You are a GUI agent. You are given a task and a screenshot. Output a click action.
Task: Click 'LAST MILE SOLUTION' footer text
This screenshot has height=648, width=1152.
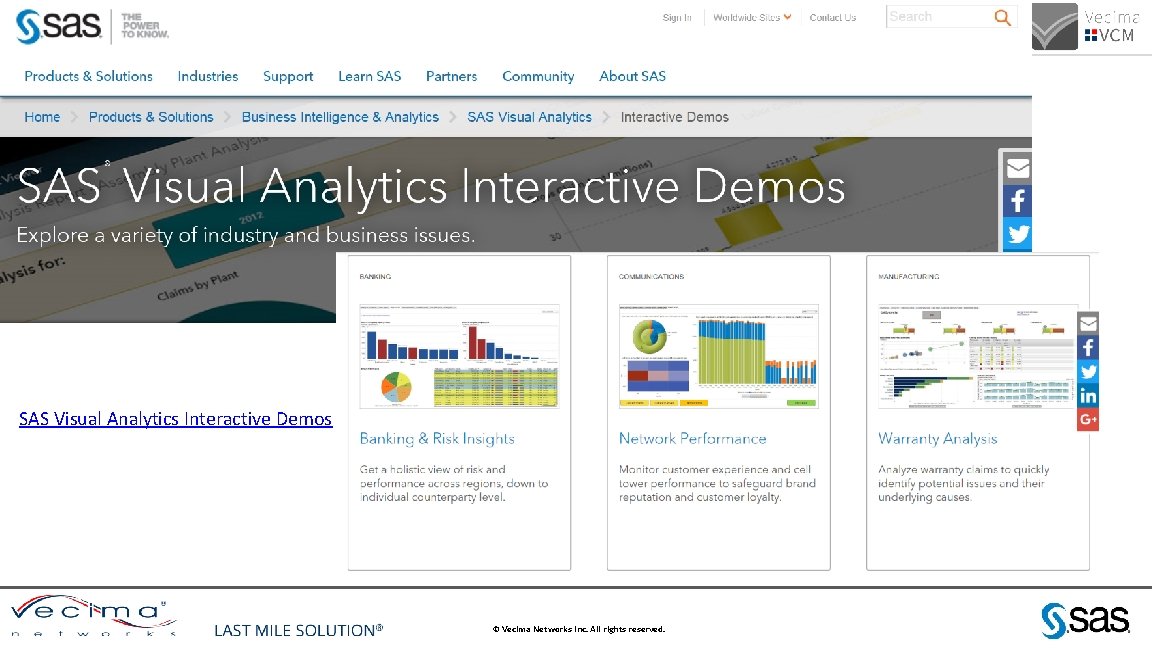(x=298, y=630)
